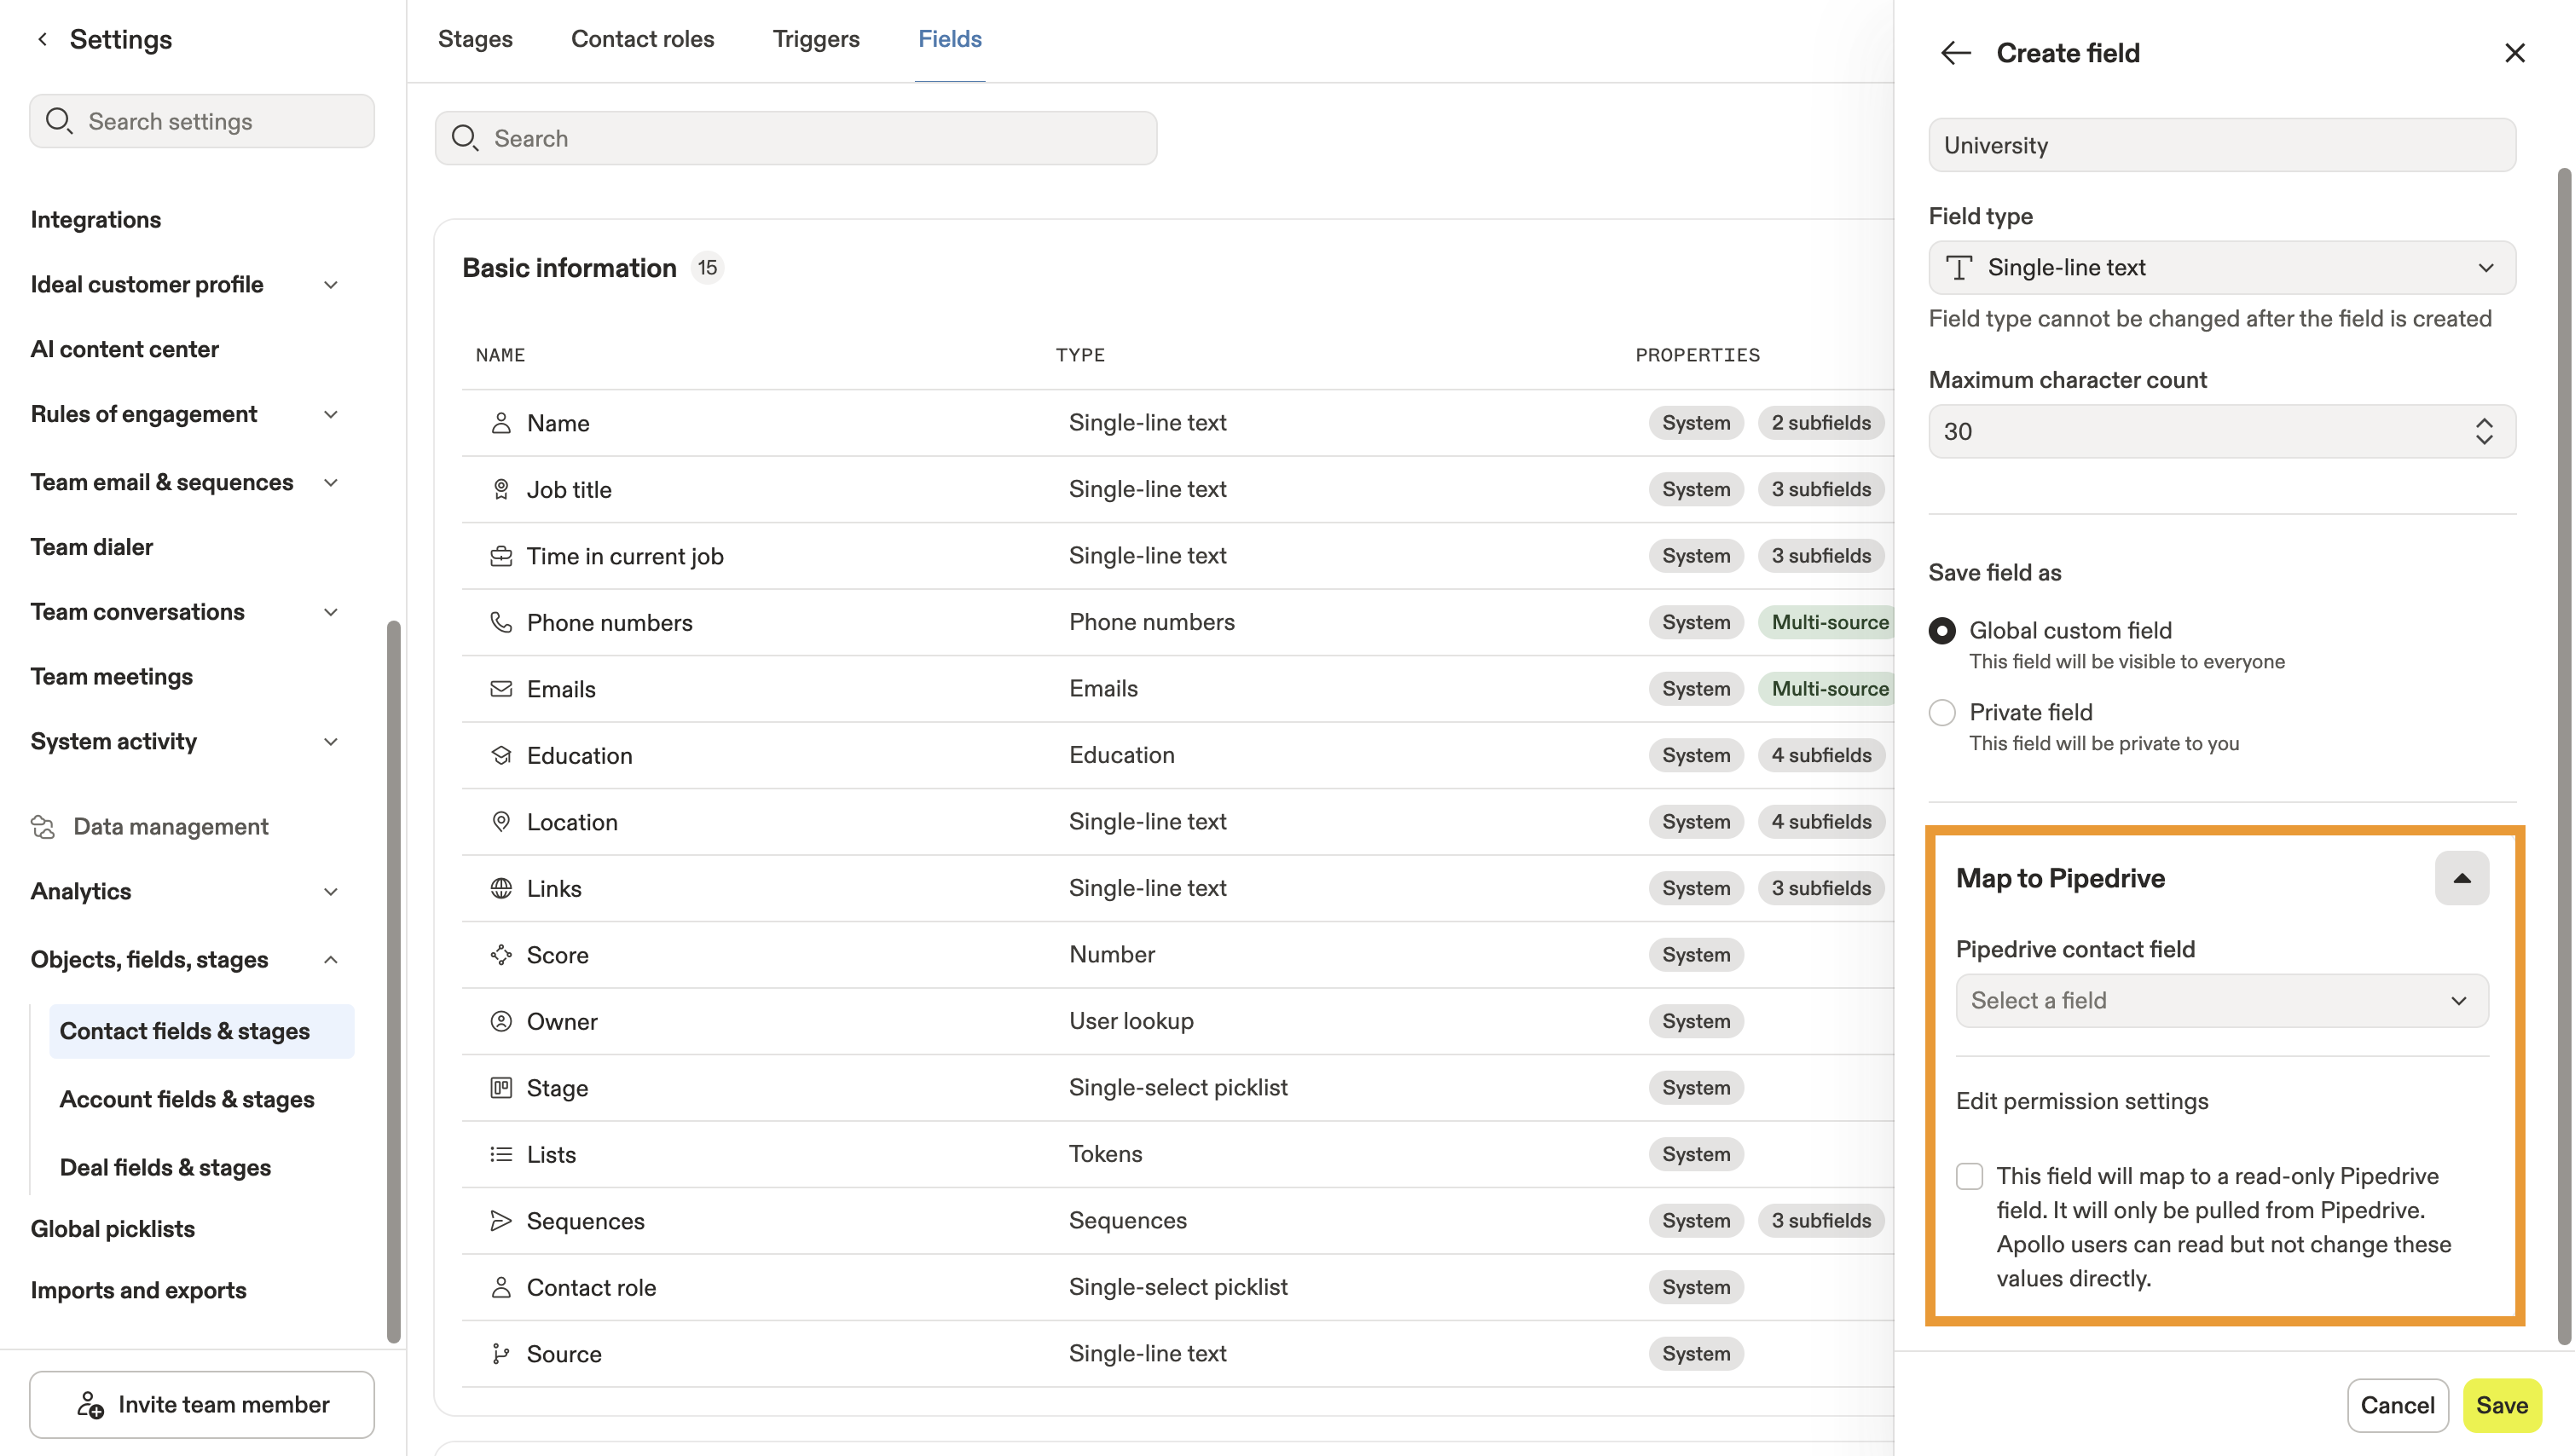
Task: Collapse Objects, fields, stages section
Action: 331,960
